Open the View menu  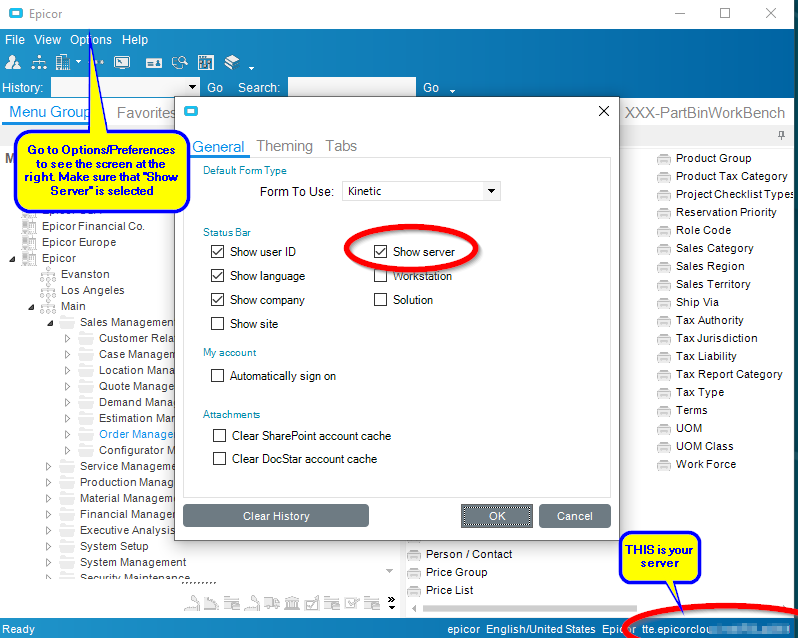coord(47,40)
